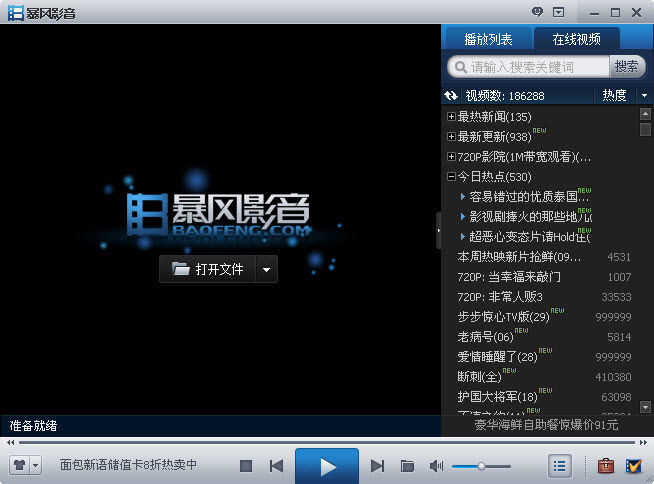Click the Previous track button

(x=276, y=466)
